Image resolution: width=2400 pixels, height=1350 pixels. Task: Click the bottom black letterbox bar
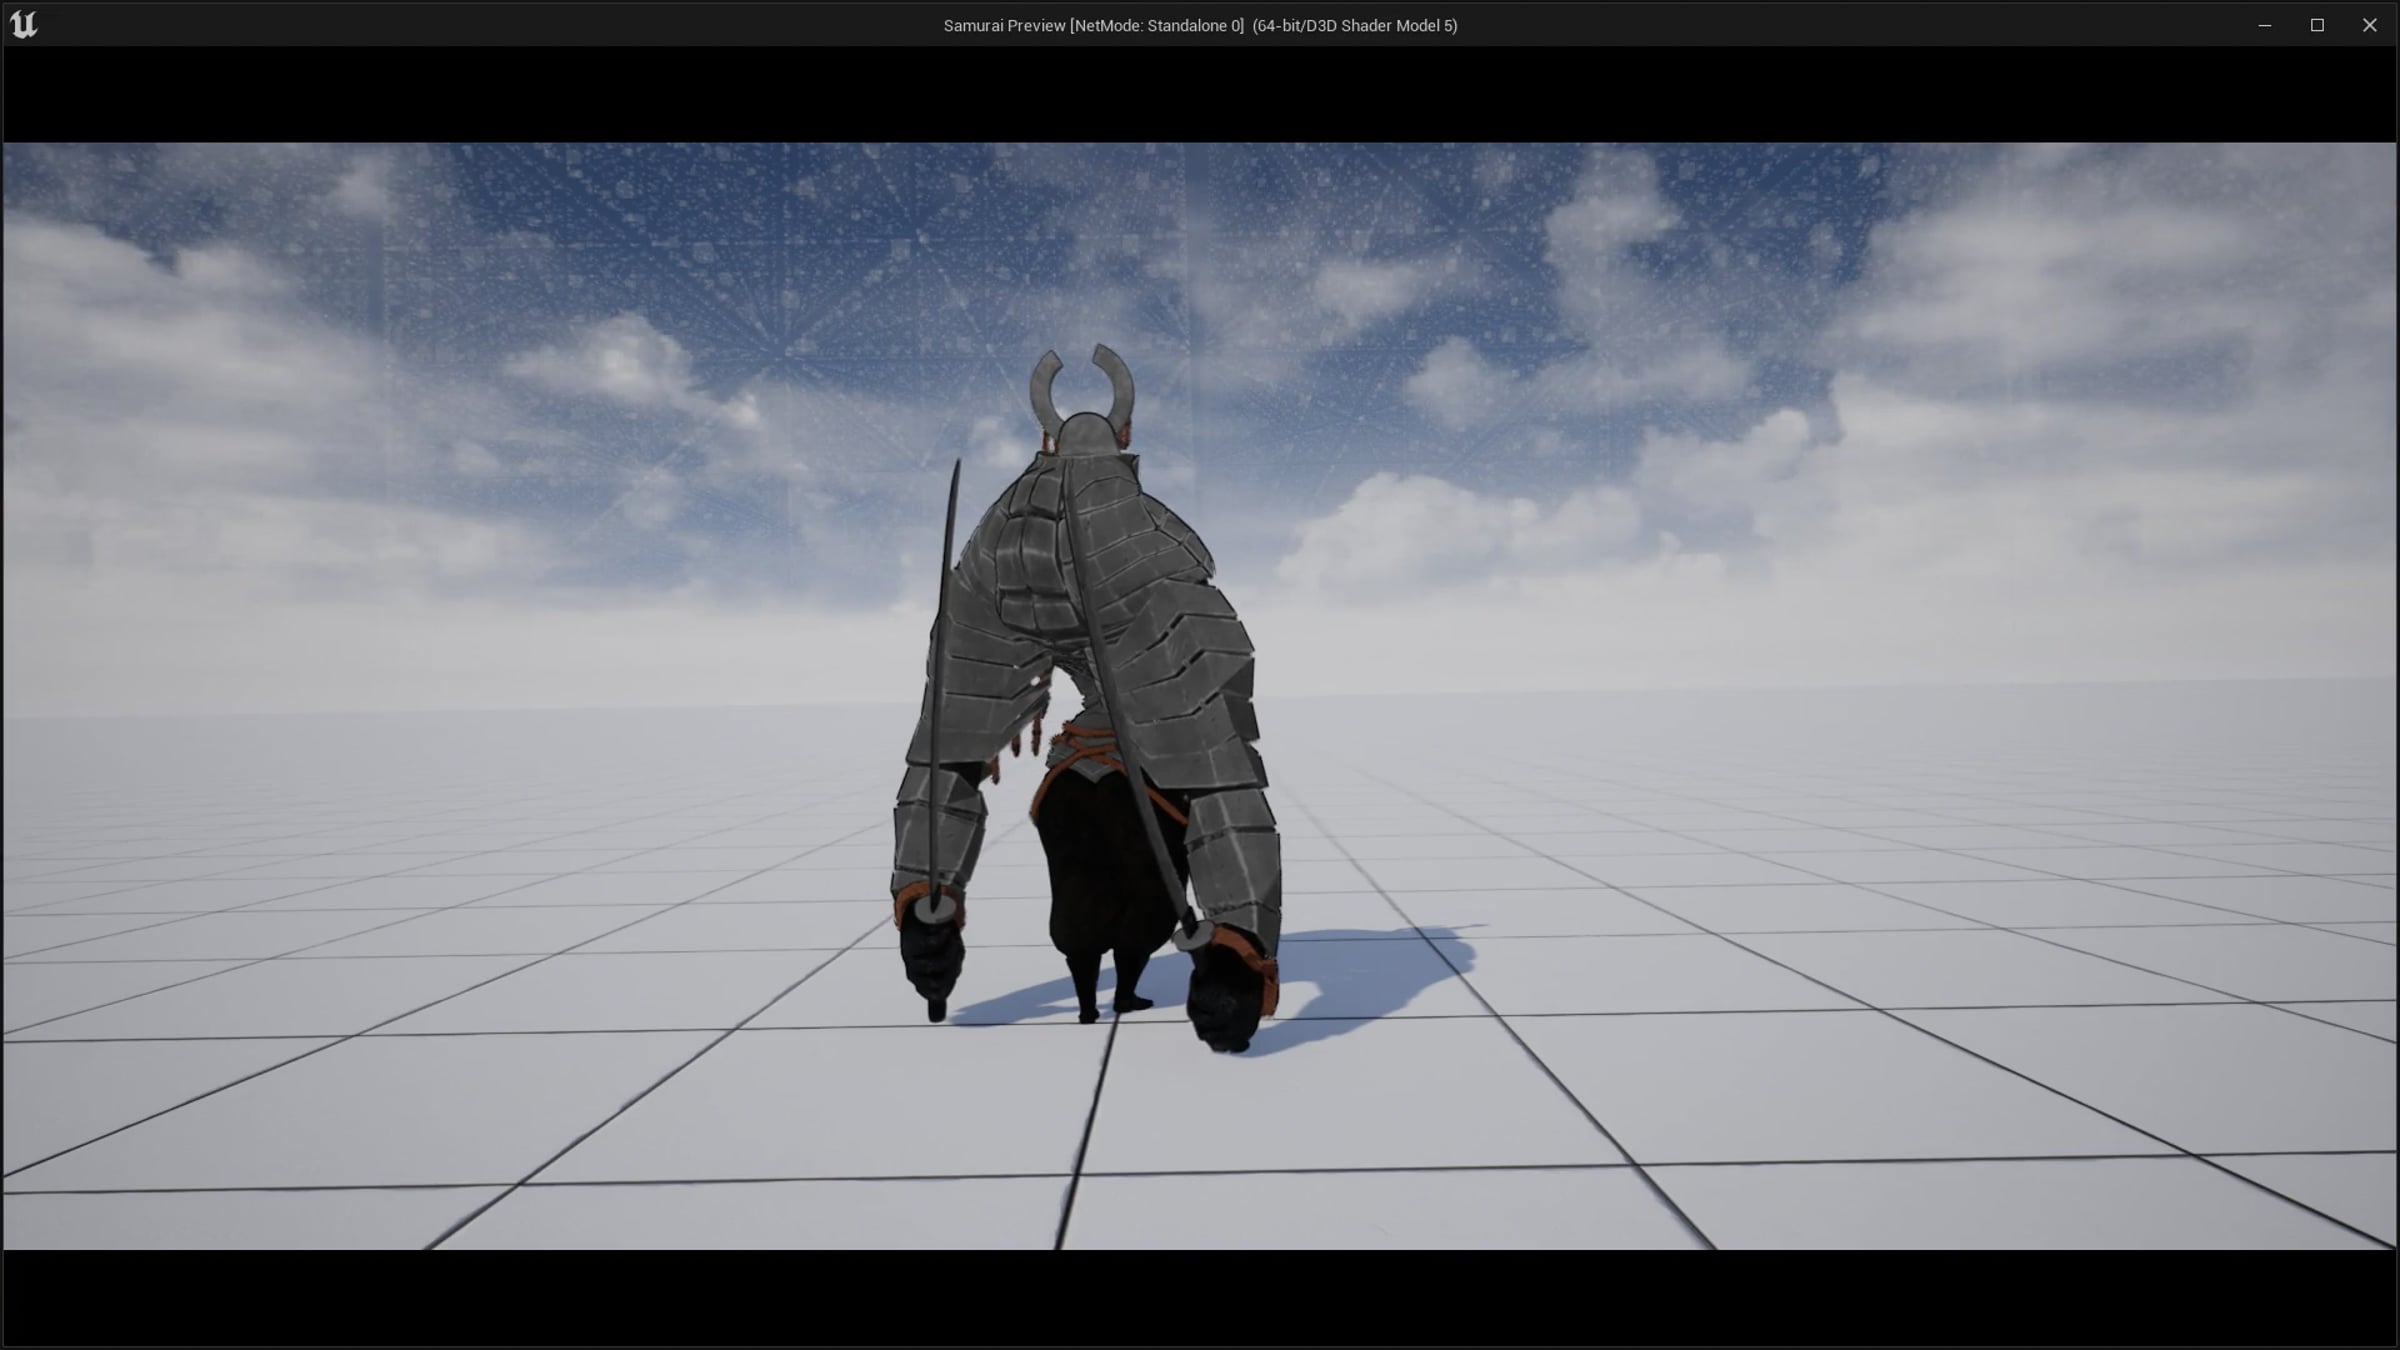[1200, 1298]
